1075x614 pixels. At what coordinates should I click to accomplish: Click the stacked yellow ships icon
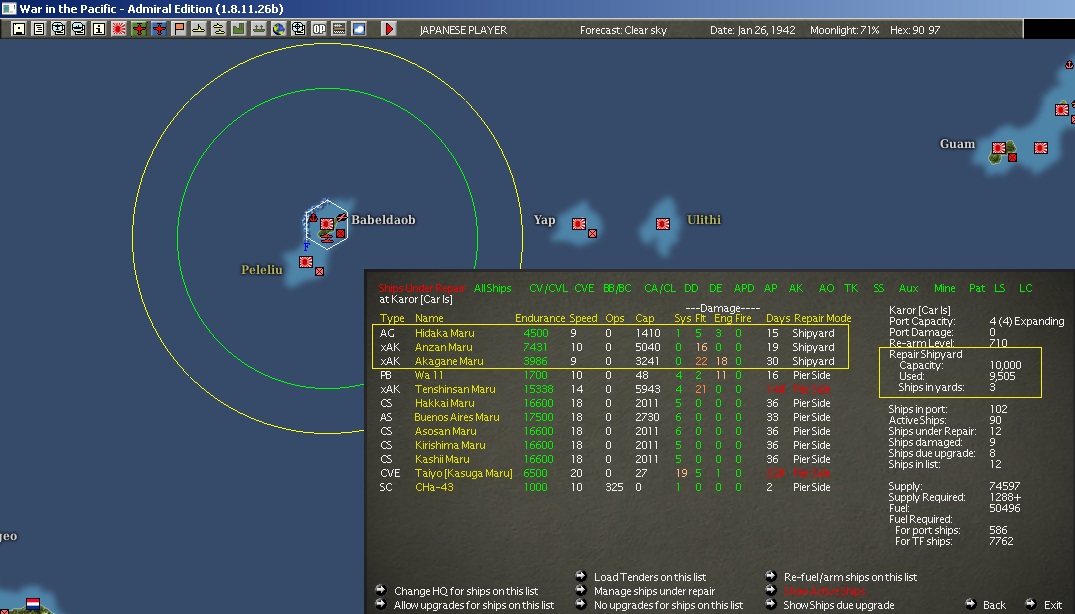pos(219,29)
